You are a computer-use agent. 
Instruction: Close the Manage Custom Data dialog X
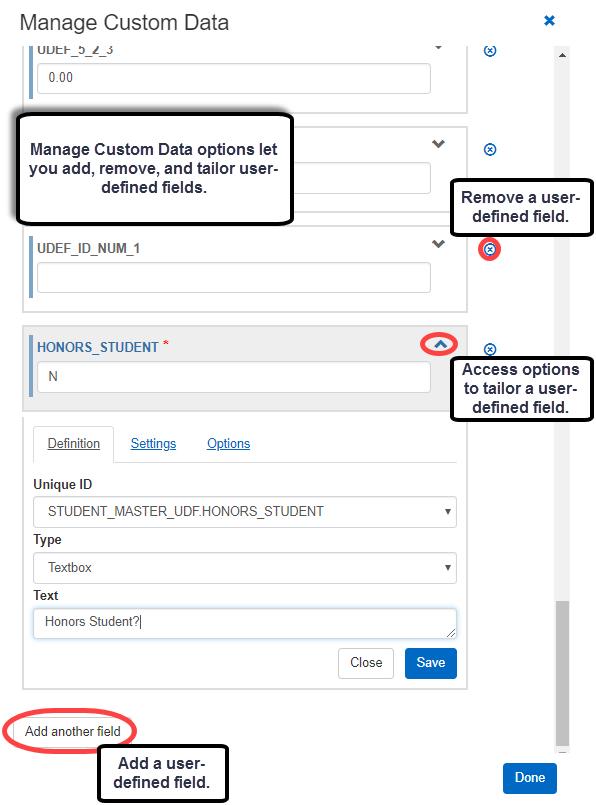[x=549, y=21]
